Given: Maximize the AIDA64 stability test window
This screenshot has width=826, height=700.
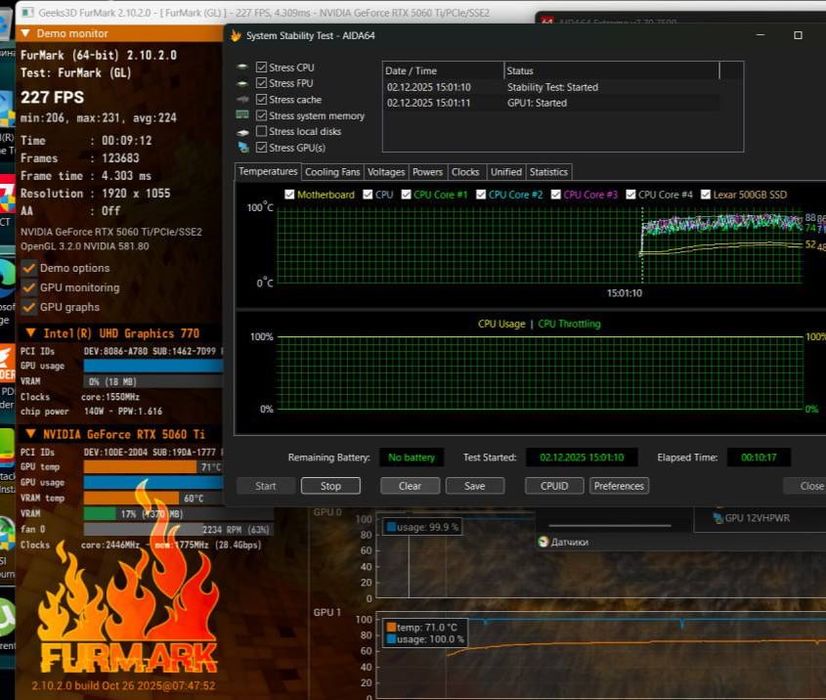Looking at the screenshot, I should (x=798, y=35).
